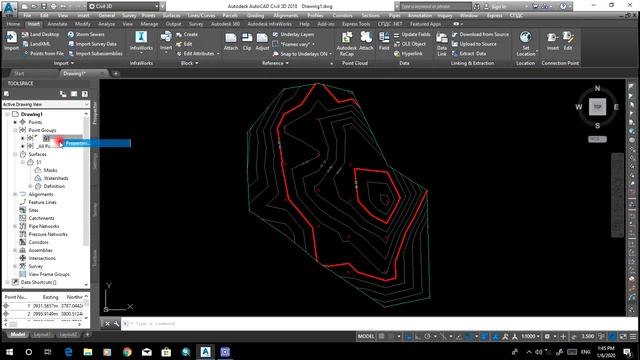Switch to Analyze ribbon tab
This screenshot has width=640, height=360.
tap(107, 24)
